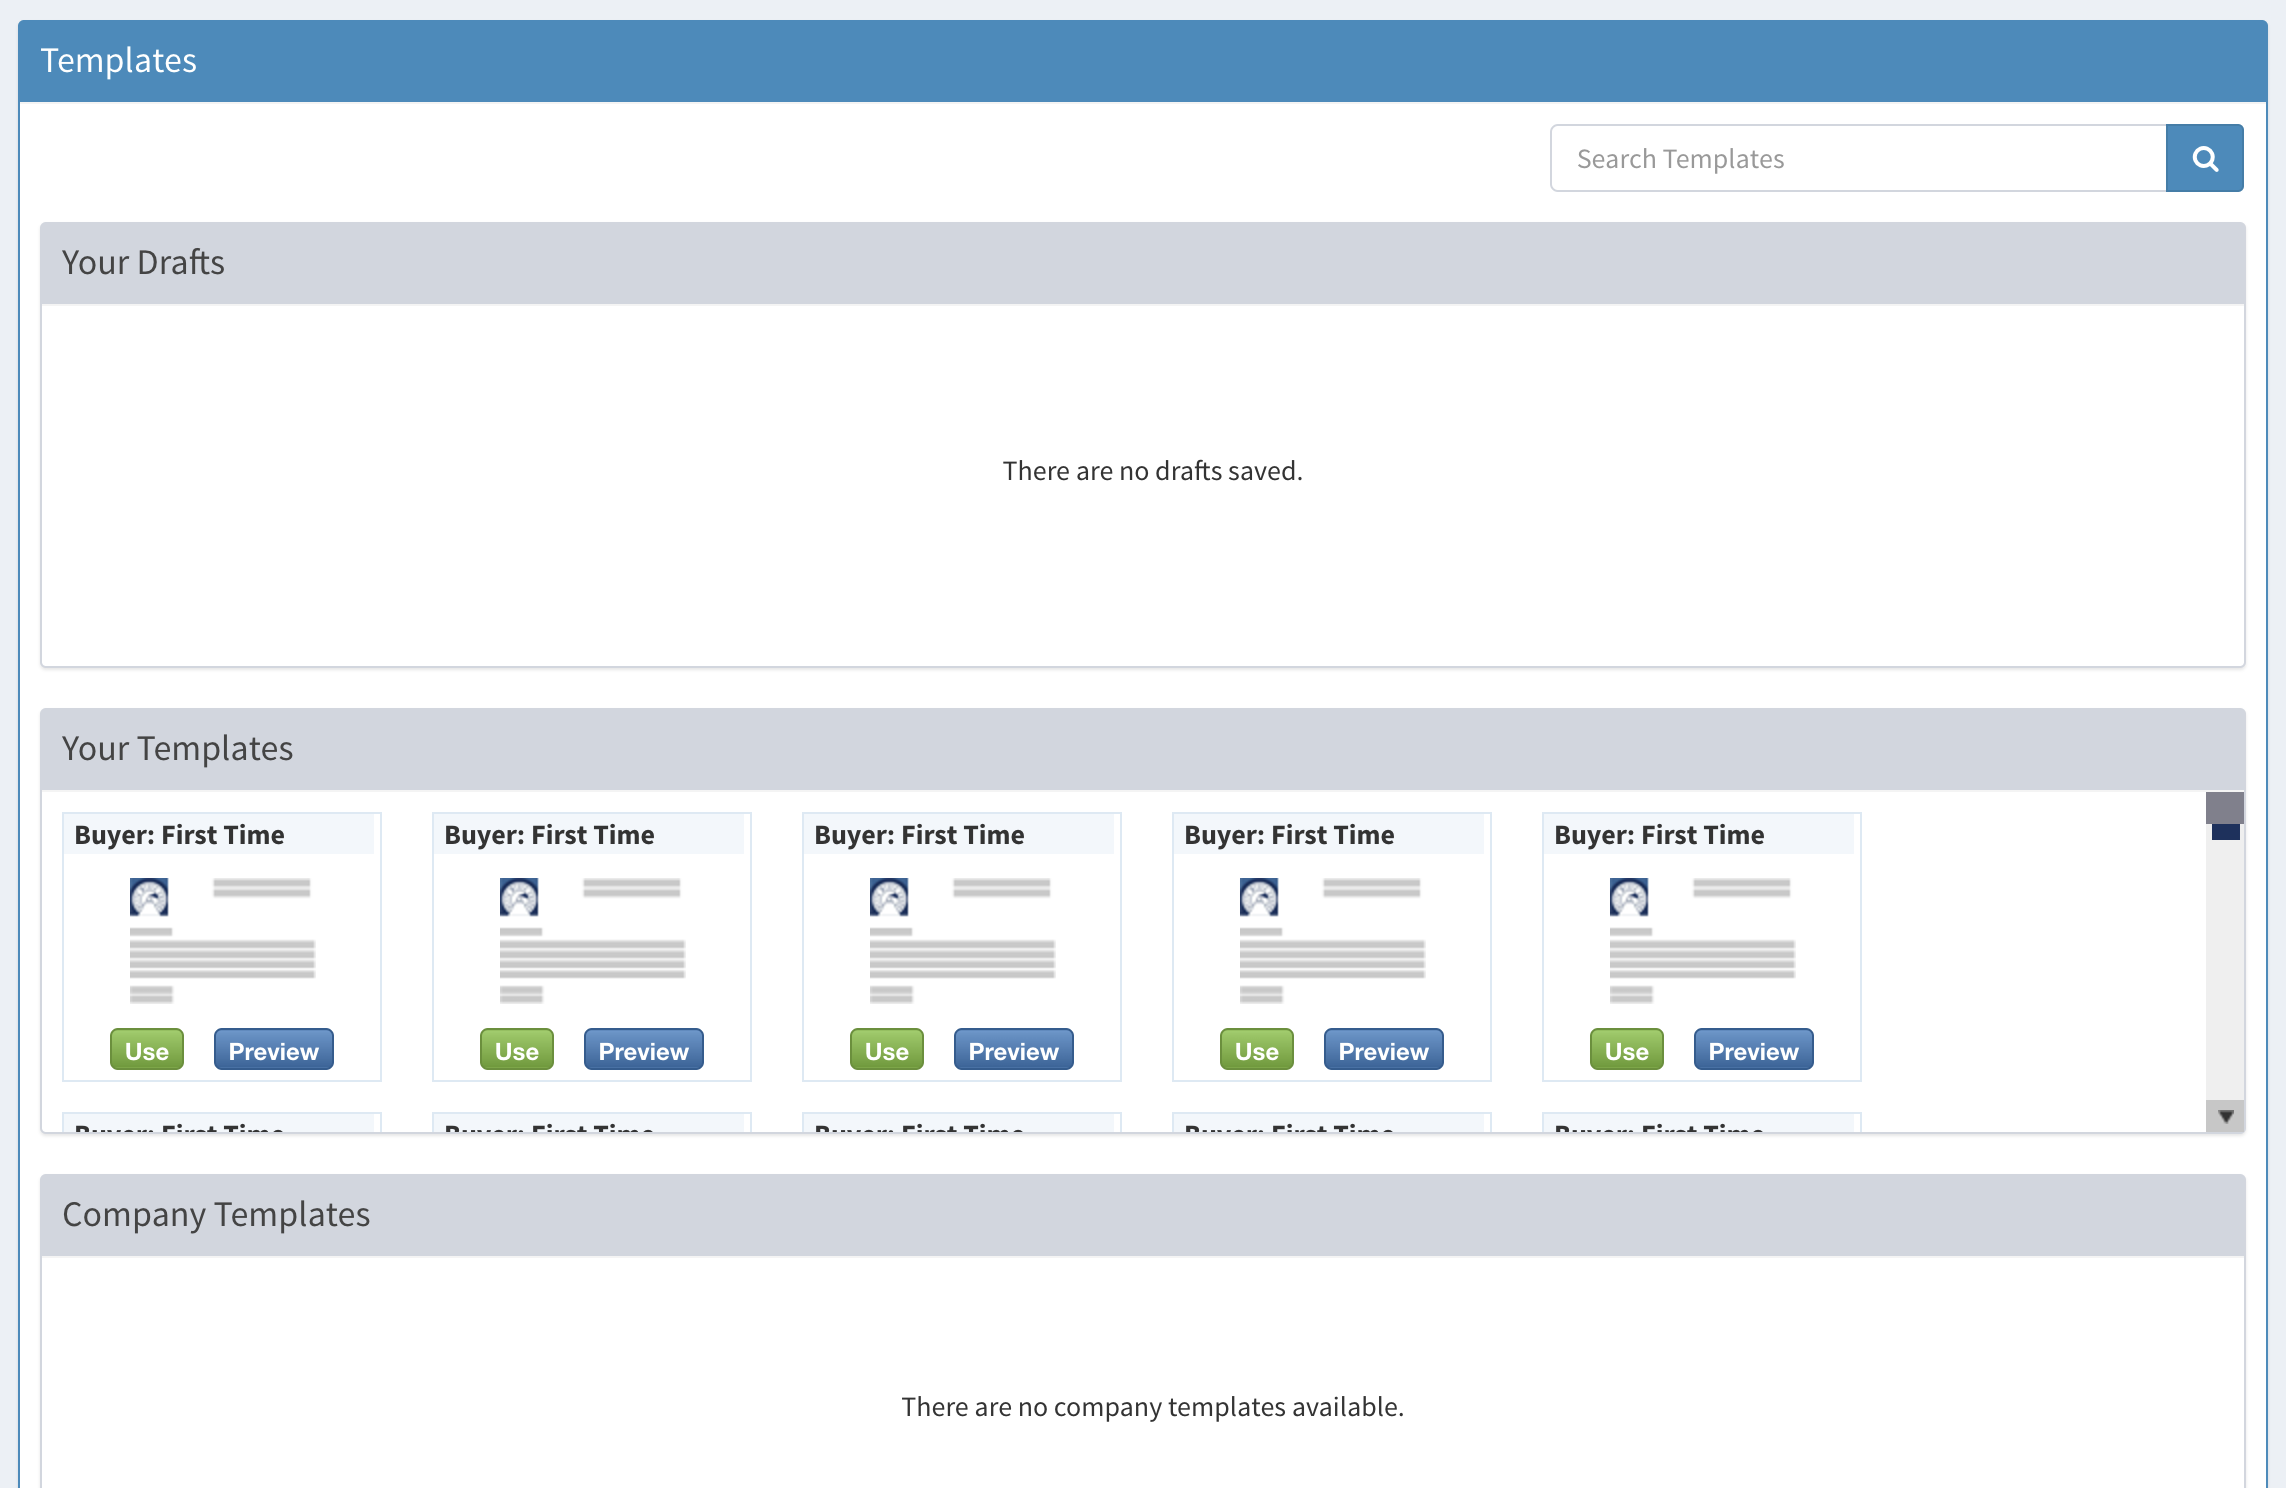Click the scrollbar down arrow in Your Templates
The height and width of the screenshot is (1488, 2286).
tap(2225, 1116)
